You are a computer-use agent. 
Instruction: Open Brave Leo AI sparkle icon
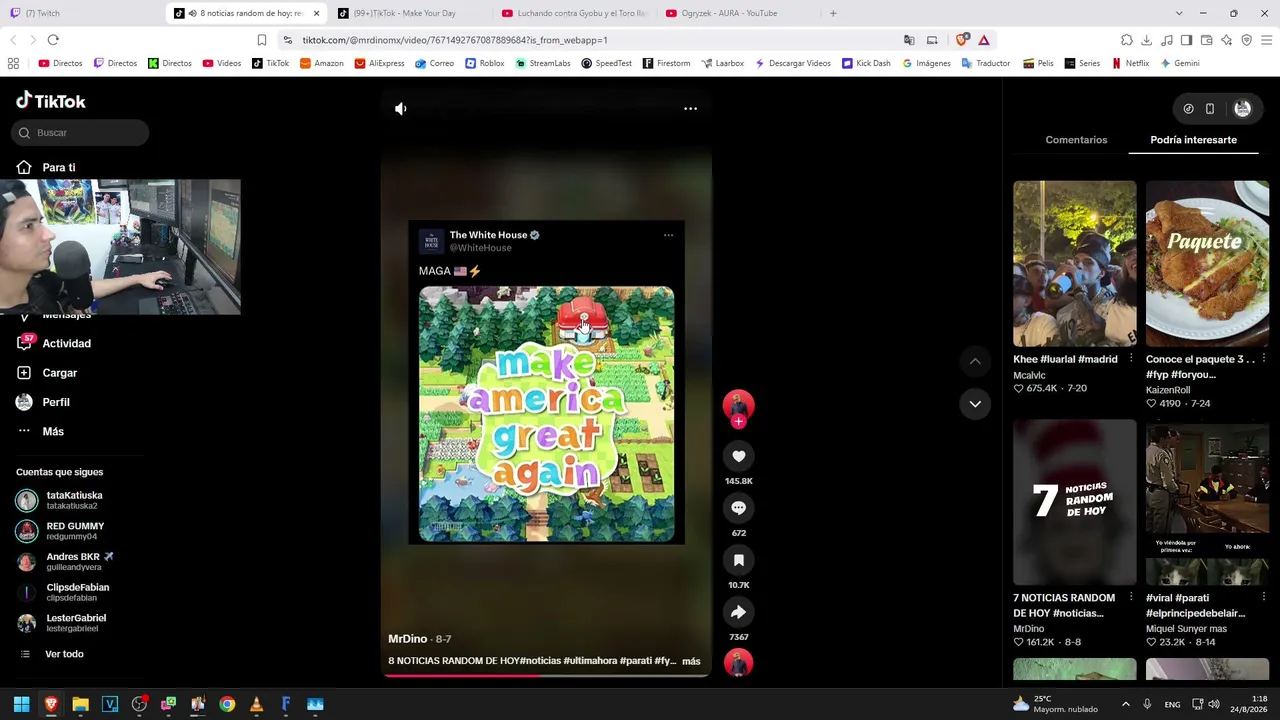[1226, 40]
